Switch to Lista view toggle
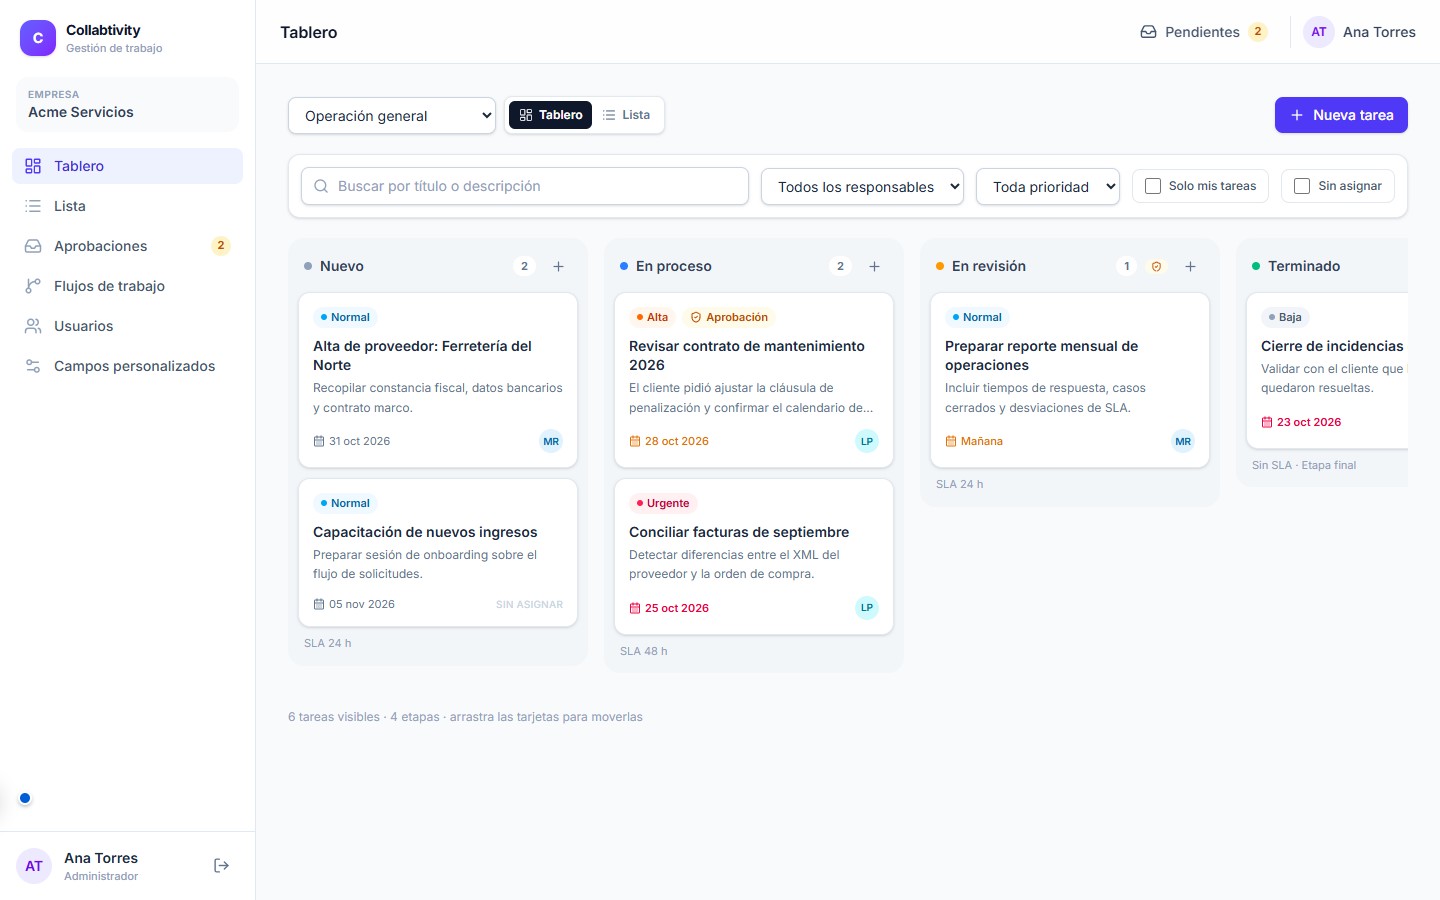1440x900 pixels. click(x=627, y=115)
